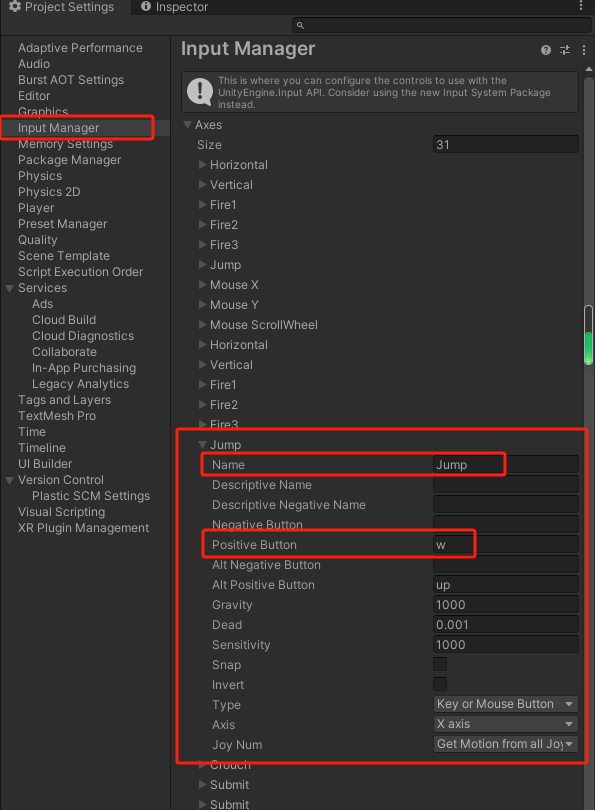Select Physics 2D in settings list
This screenshot has width=595, height=810.
(x=49, y=192)
